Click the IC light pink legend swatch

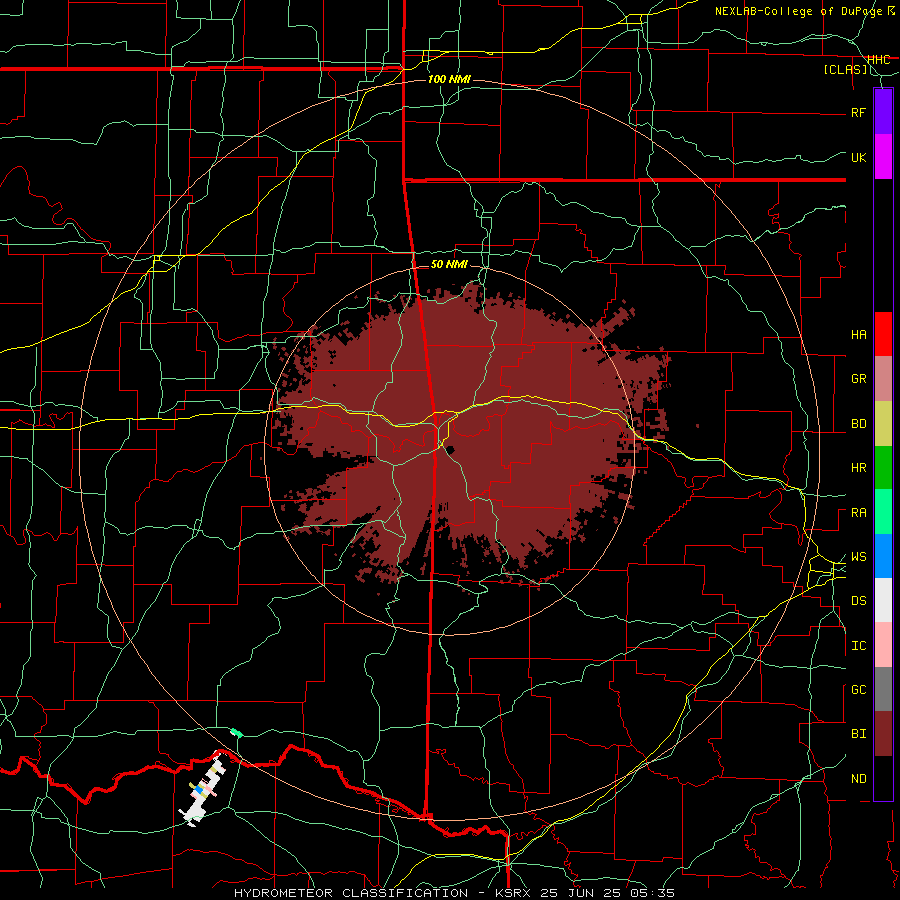pos(883,645)
